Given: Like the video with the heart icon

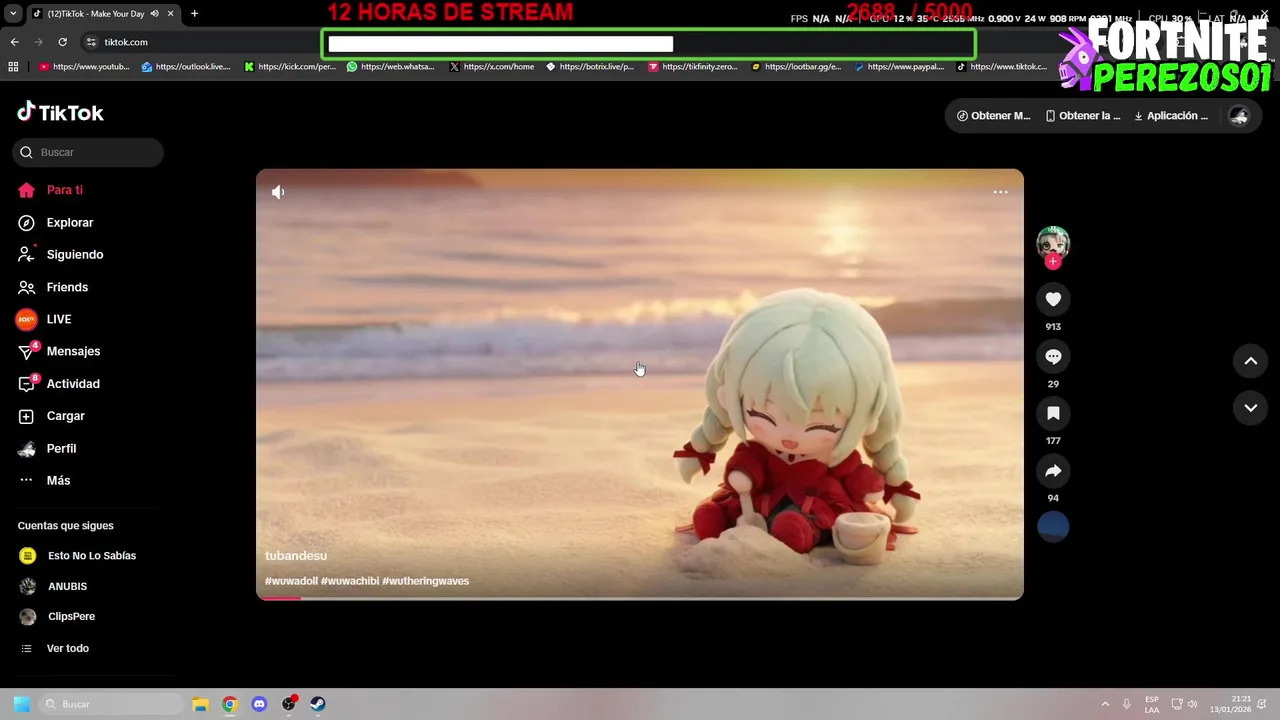Looking at the screenshot, I should (1053, 299).
